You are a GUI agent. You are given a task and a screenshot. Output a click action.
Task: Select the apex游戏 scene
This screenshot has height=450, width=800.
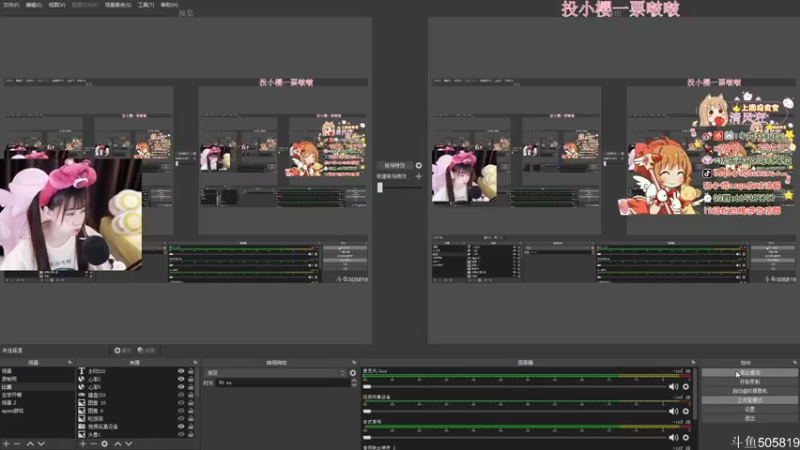tap(37, 411)
